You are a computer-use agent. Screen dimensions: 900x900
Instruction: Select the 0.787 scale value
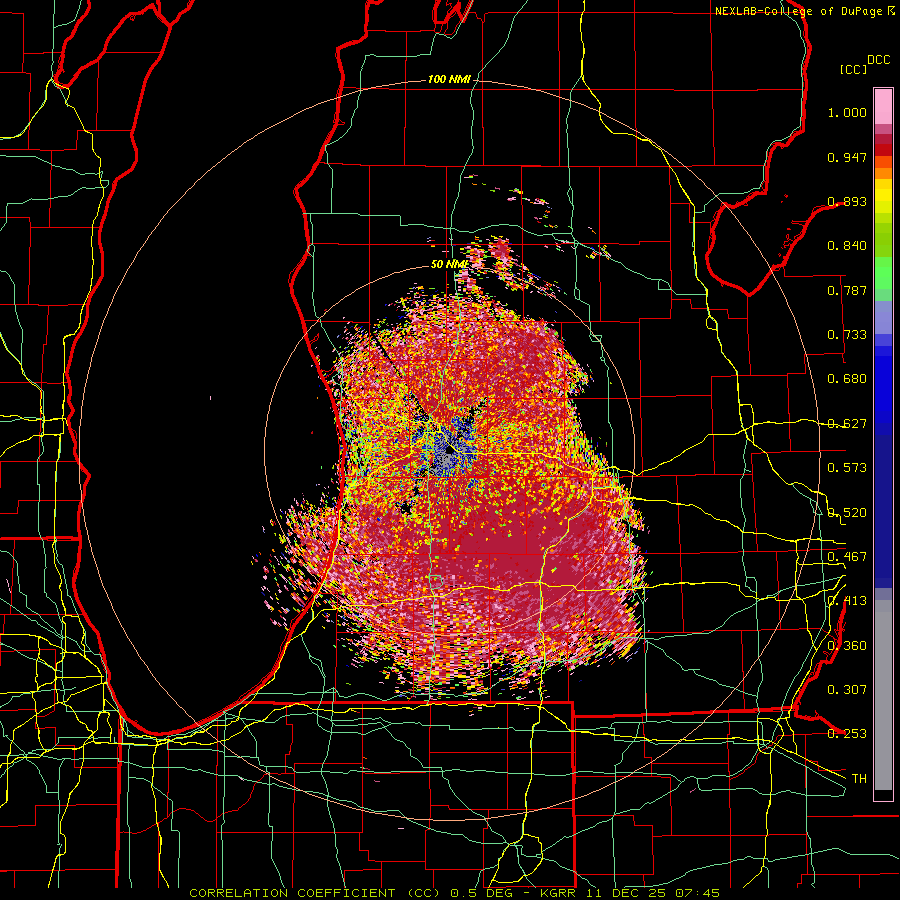(x=847, y=290)
